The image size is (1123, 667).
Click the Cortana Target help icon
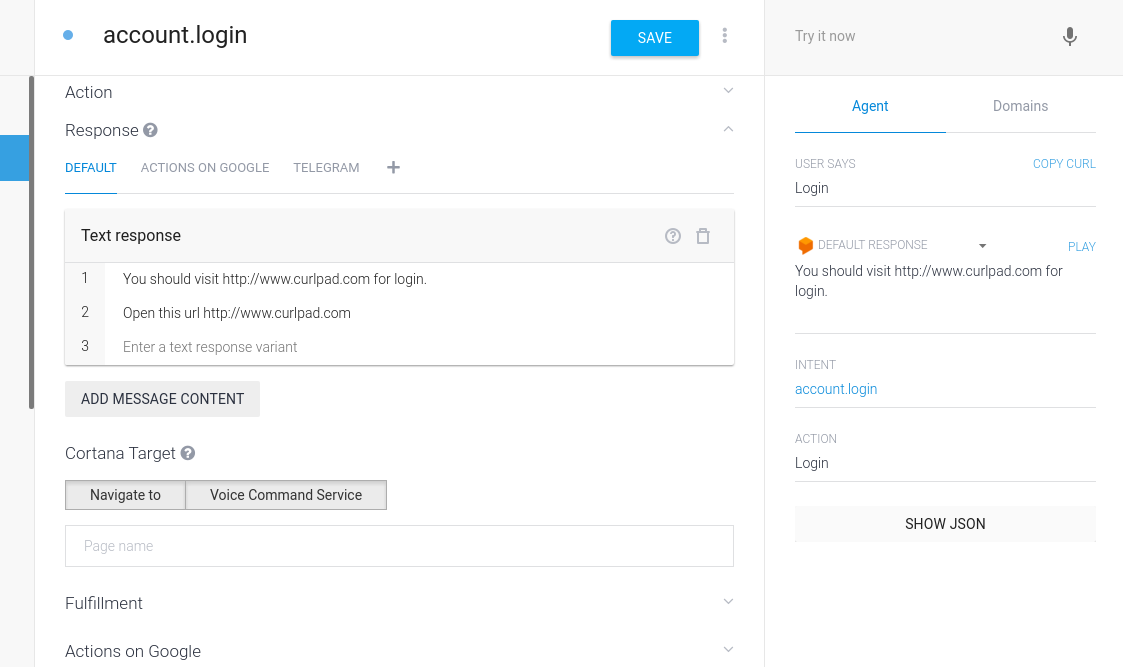187,453
